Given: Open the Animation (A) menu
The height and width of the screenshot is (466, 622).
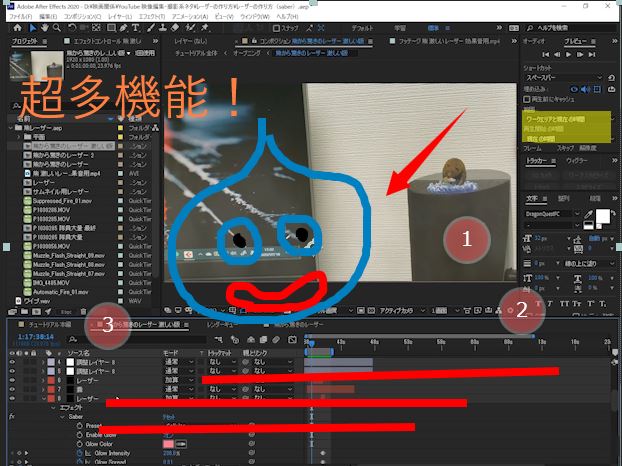Looking at the screenshot, I should 190,17.
